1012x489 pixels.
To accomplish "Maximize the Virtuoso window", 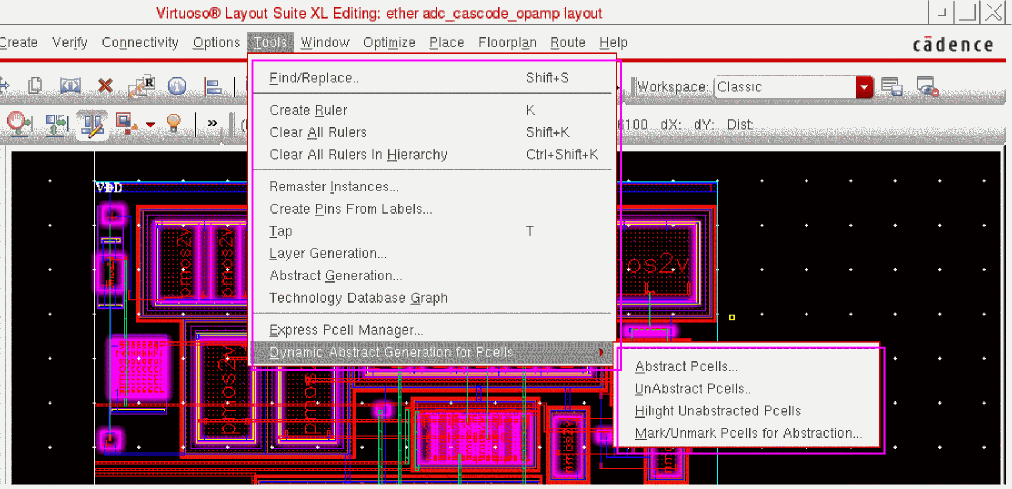I will (x=966, y=12).
